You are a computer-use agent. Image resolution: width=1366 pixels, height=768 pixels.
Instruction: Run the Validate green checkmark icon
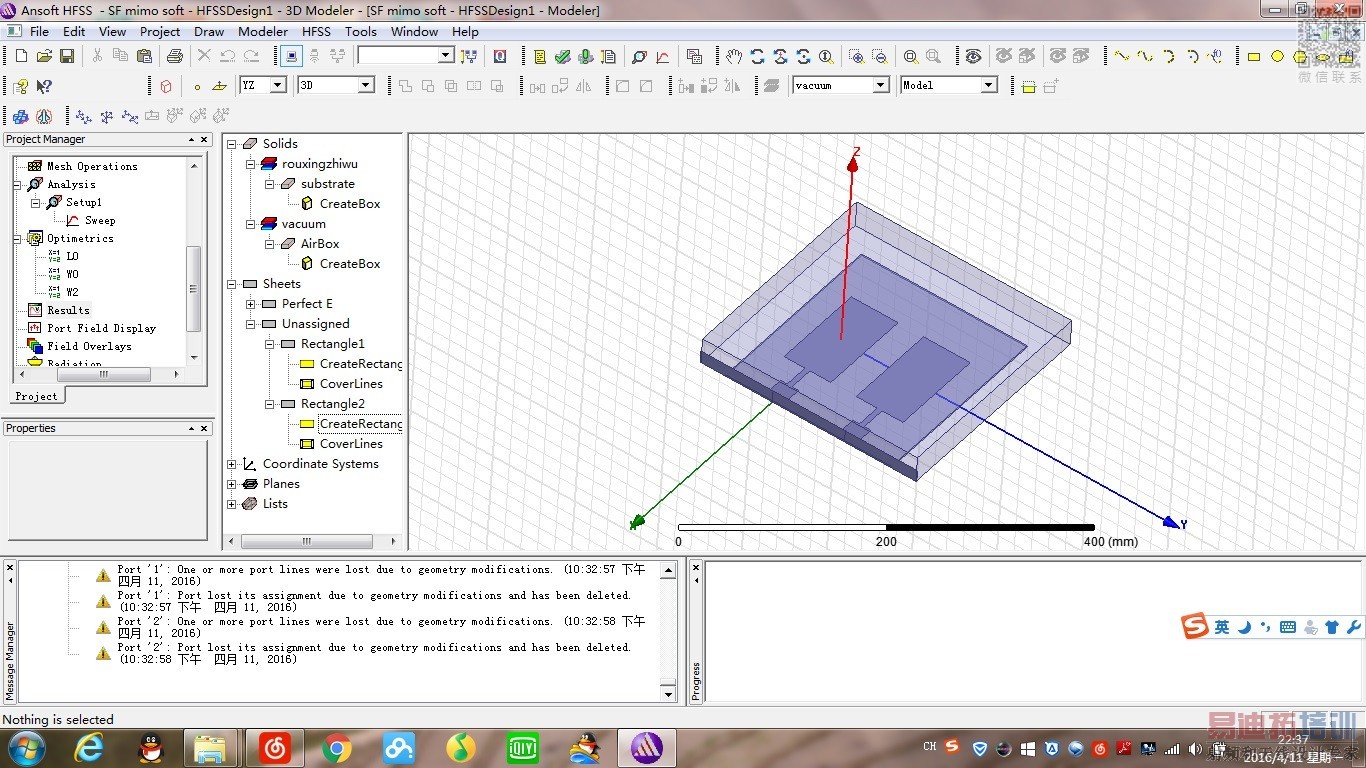tap(563, 57)
